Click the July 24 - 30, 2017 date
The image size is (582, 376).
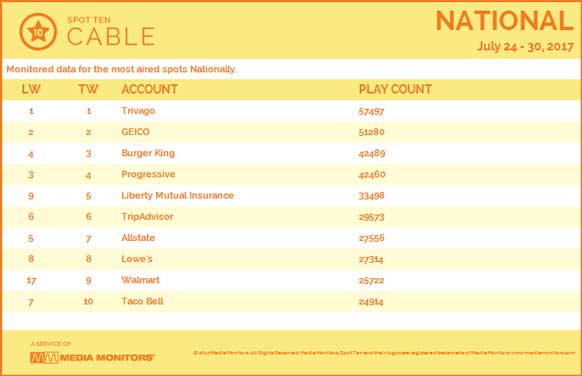[525, 46]
